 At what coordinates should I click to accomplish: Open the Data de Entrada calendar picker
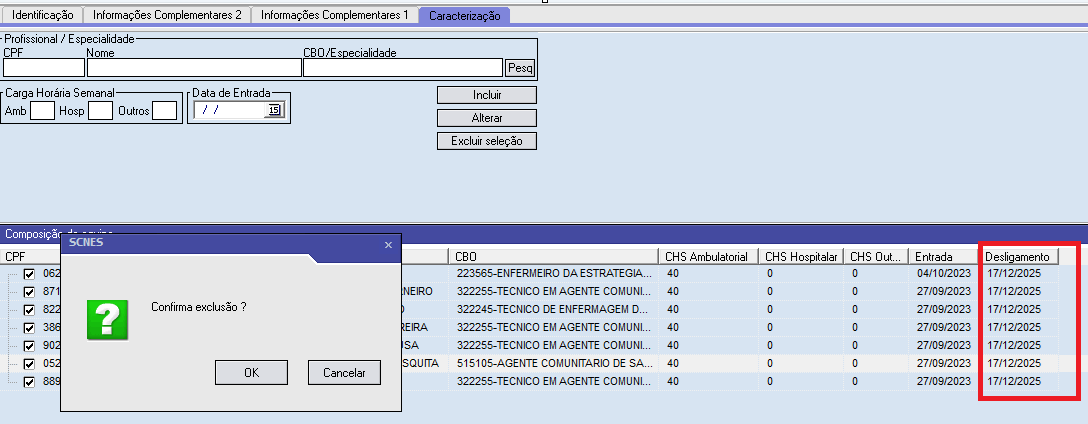coord(273,111)
